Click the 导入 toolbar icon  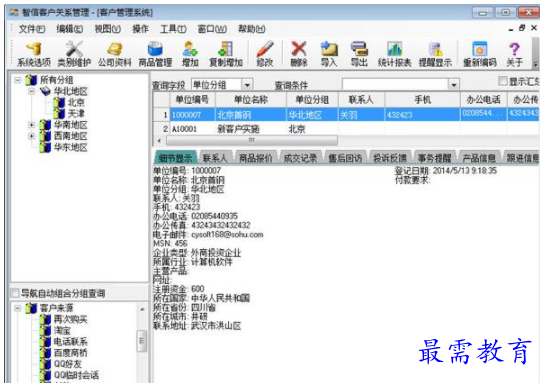click(329, 54)
